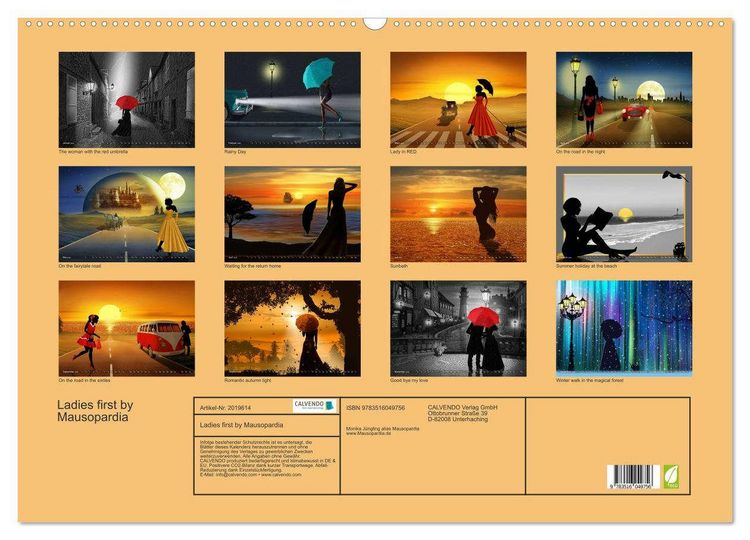Select caption 'Good bye my love'
Screen dimensions: 750x540
point(409,380)
